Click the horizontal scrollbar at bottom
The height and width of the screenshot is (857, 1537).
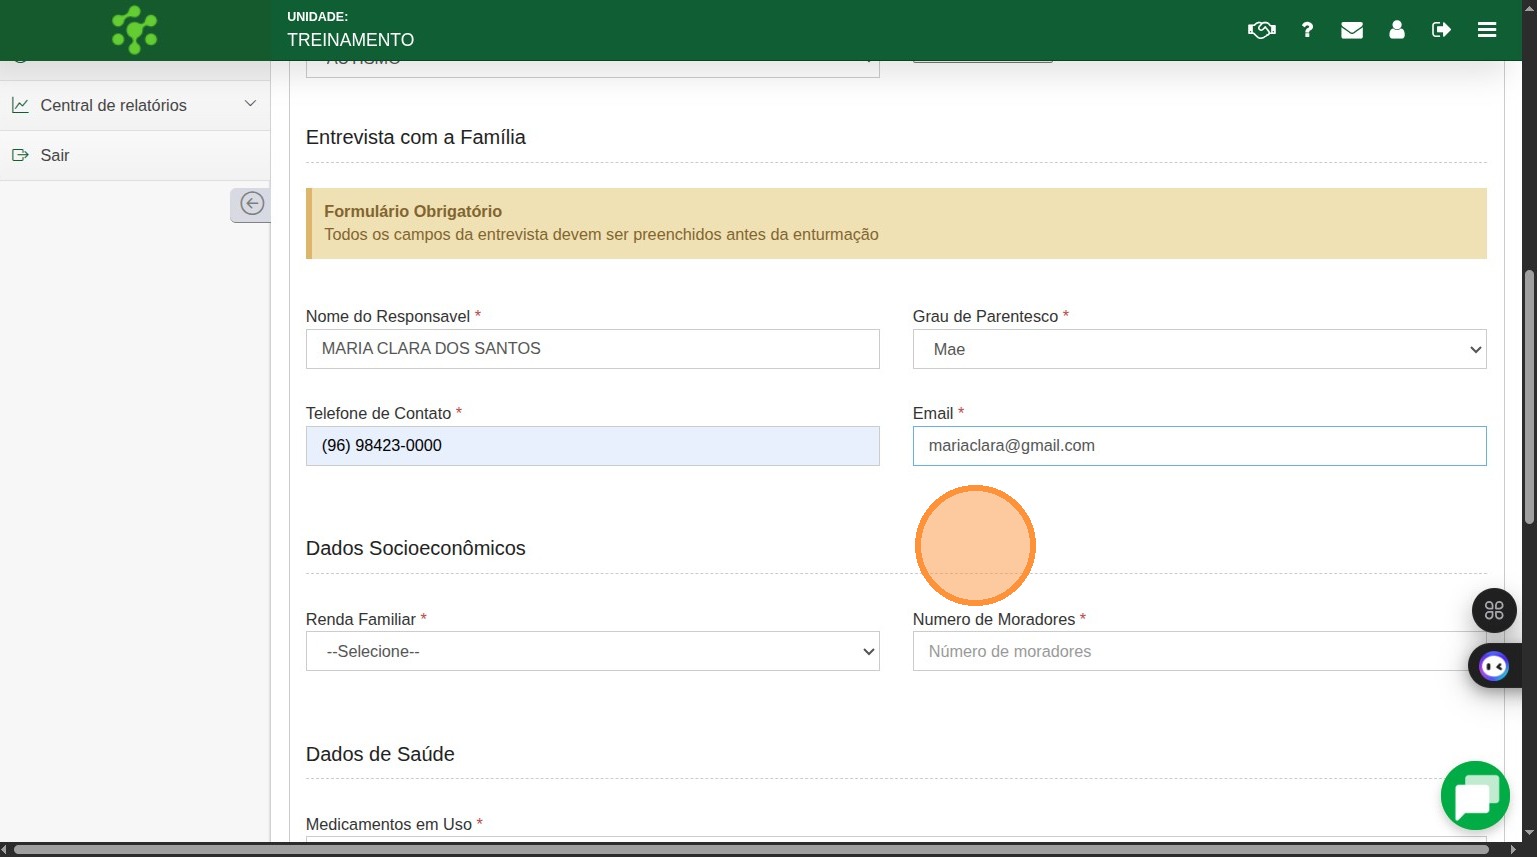pos(750,850)
